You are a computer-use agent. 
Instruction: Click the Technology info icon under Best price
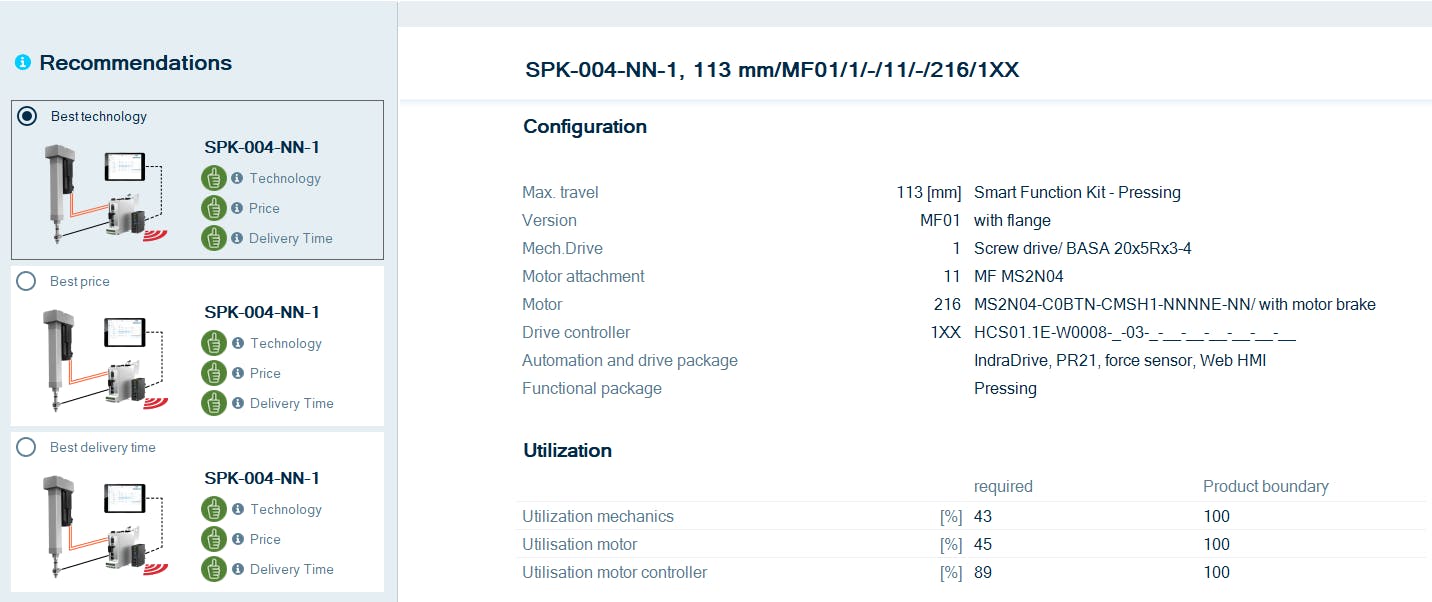click(238, 343)
